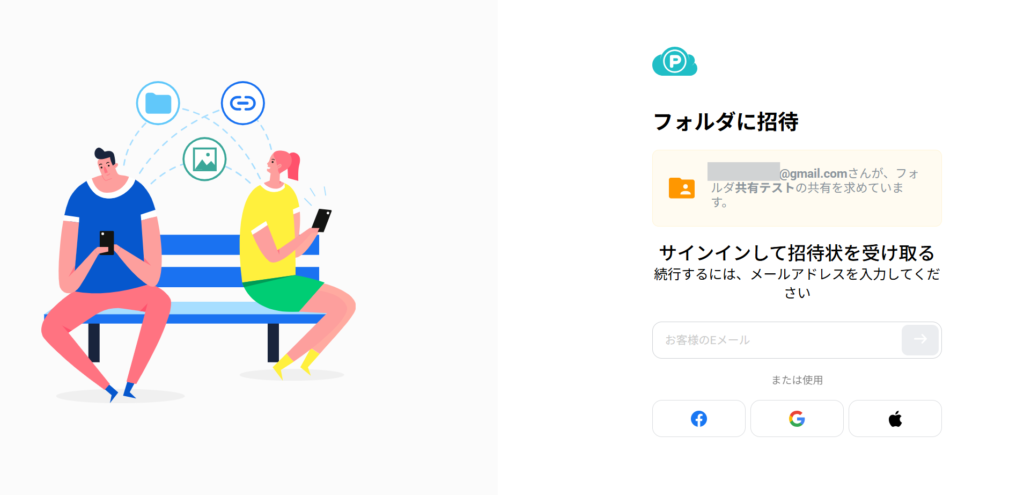Click the @gmail.com sender address
Screen dimensions: 1024x495
point(813,173)
